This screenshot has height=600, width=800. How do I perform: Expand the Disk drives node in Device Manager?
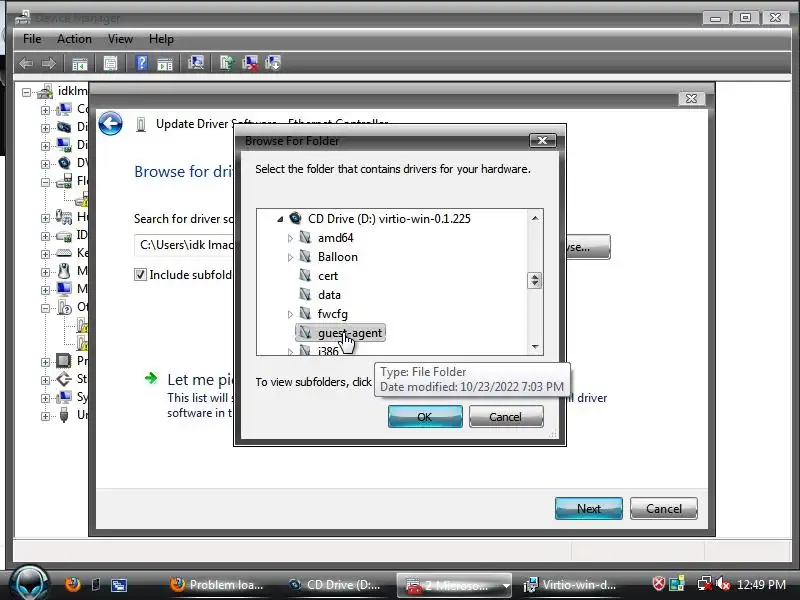pos(45,128)
